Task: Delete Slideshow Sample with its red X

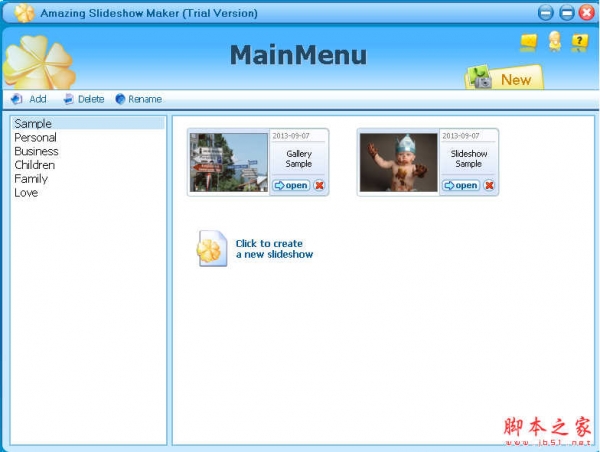Action: coord(489,185)
